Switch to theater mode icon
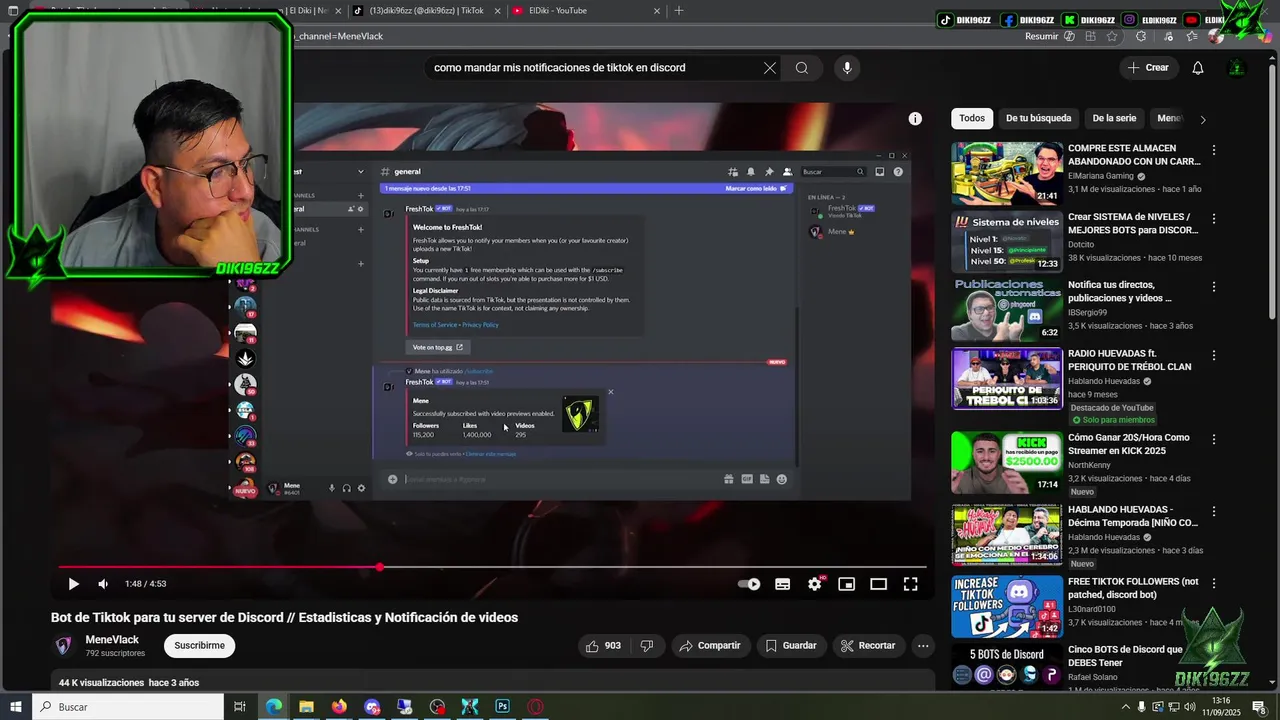The width and height of the screenshot is (1280, 720). tap(879, 584)
